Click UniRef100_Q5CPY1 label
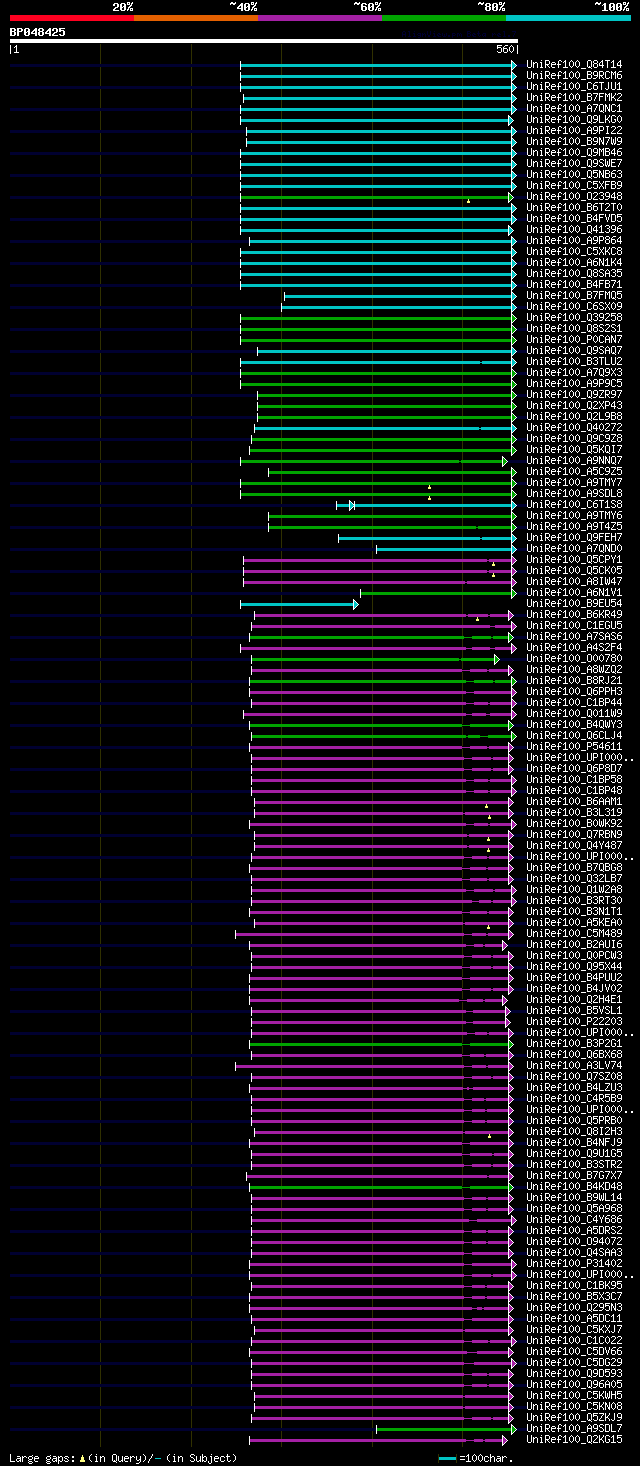Viewport: 640px width, 1466px height. (574, 559)
